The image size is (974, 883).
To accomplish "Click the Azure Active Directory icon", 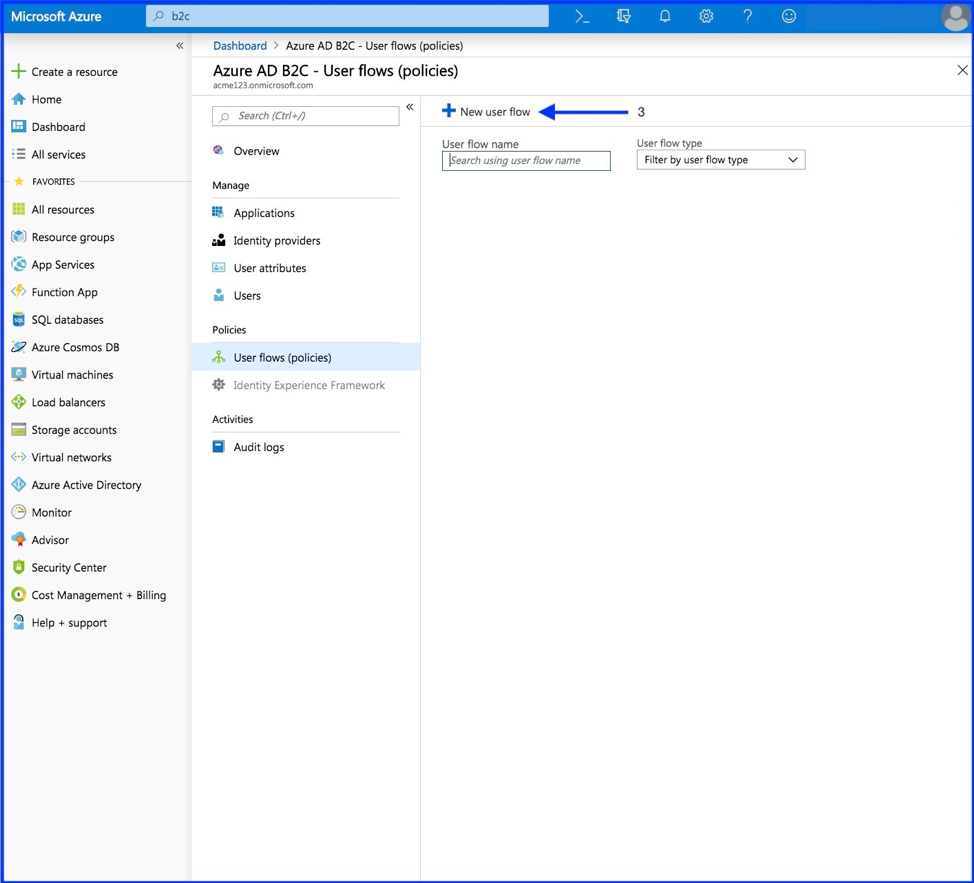I will click(x=19, y=484).
